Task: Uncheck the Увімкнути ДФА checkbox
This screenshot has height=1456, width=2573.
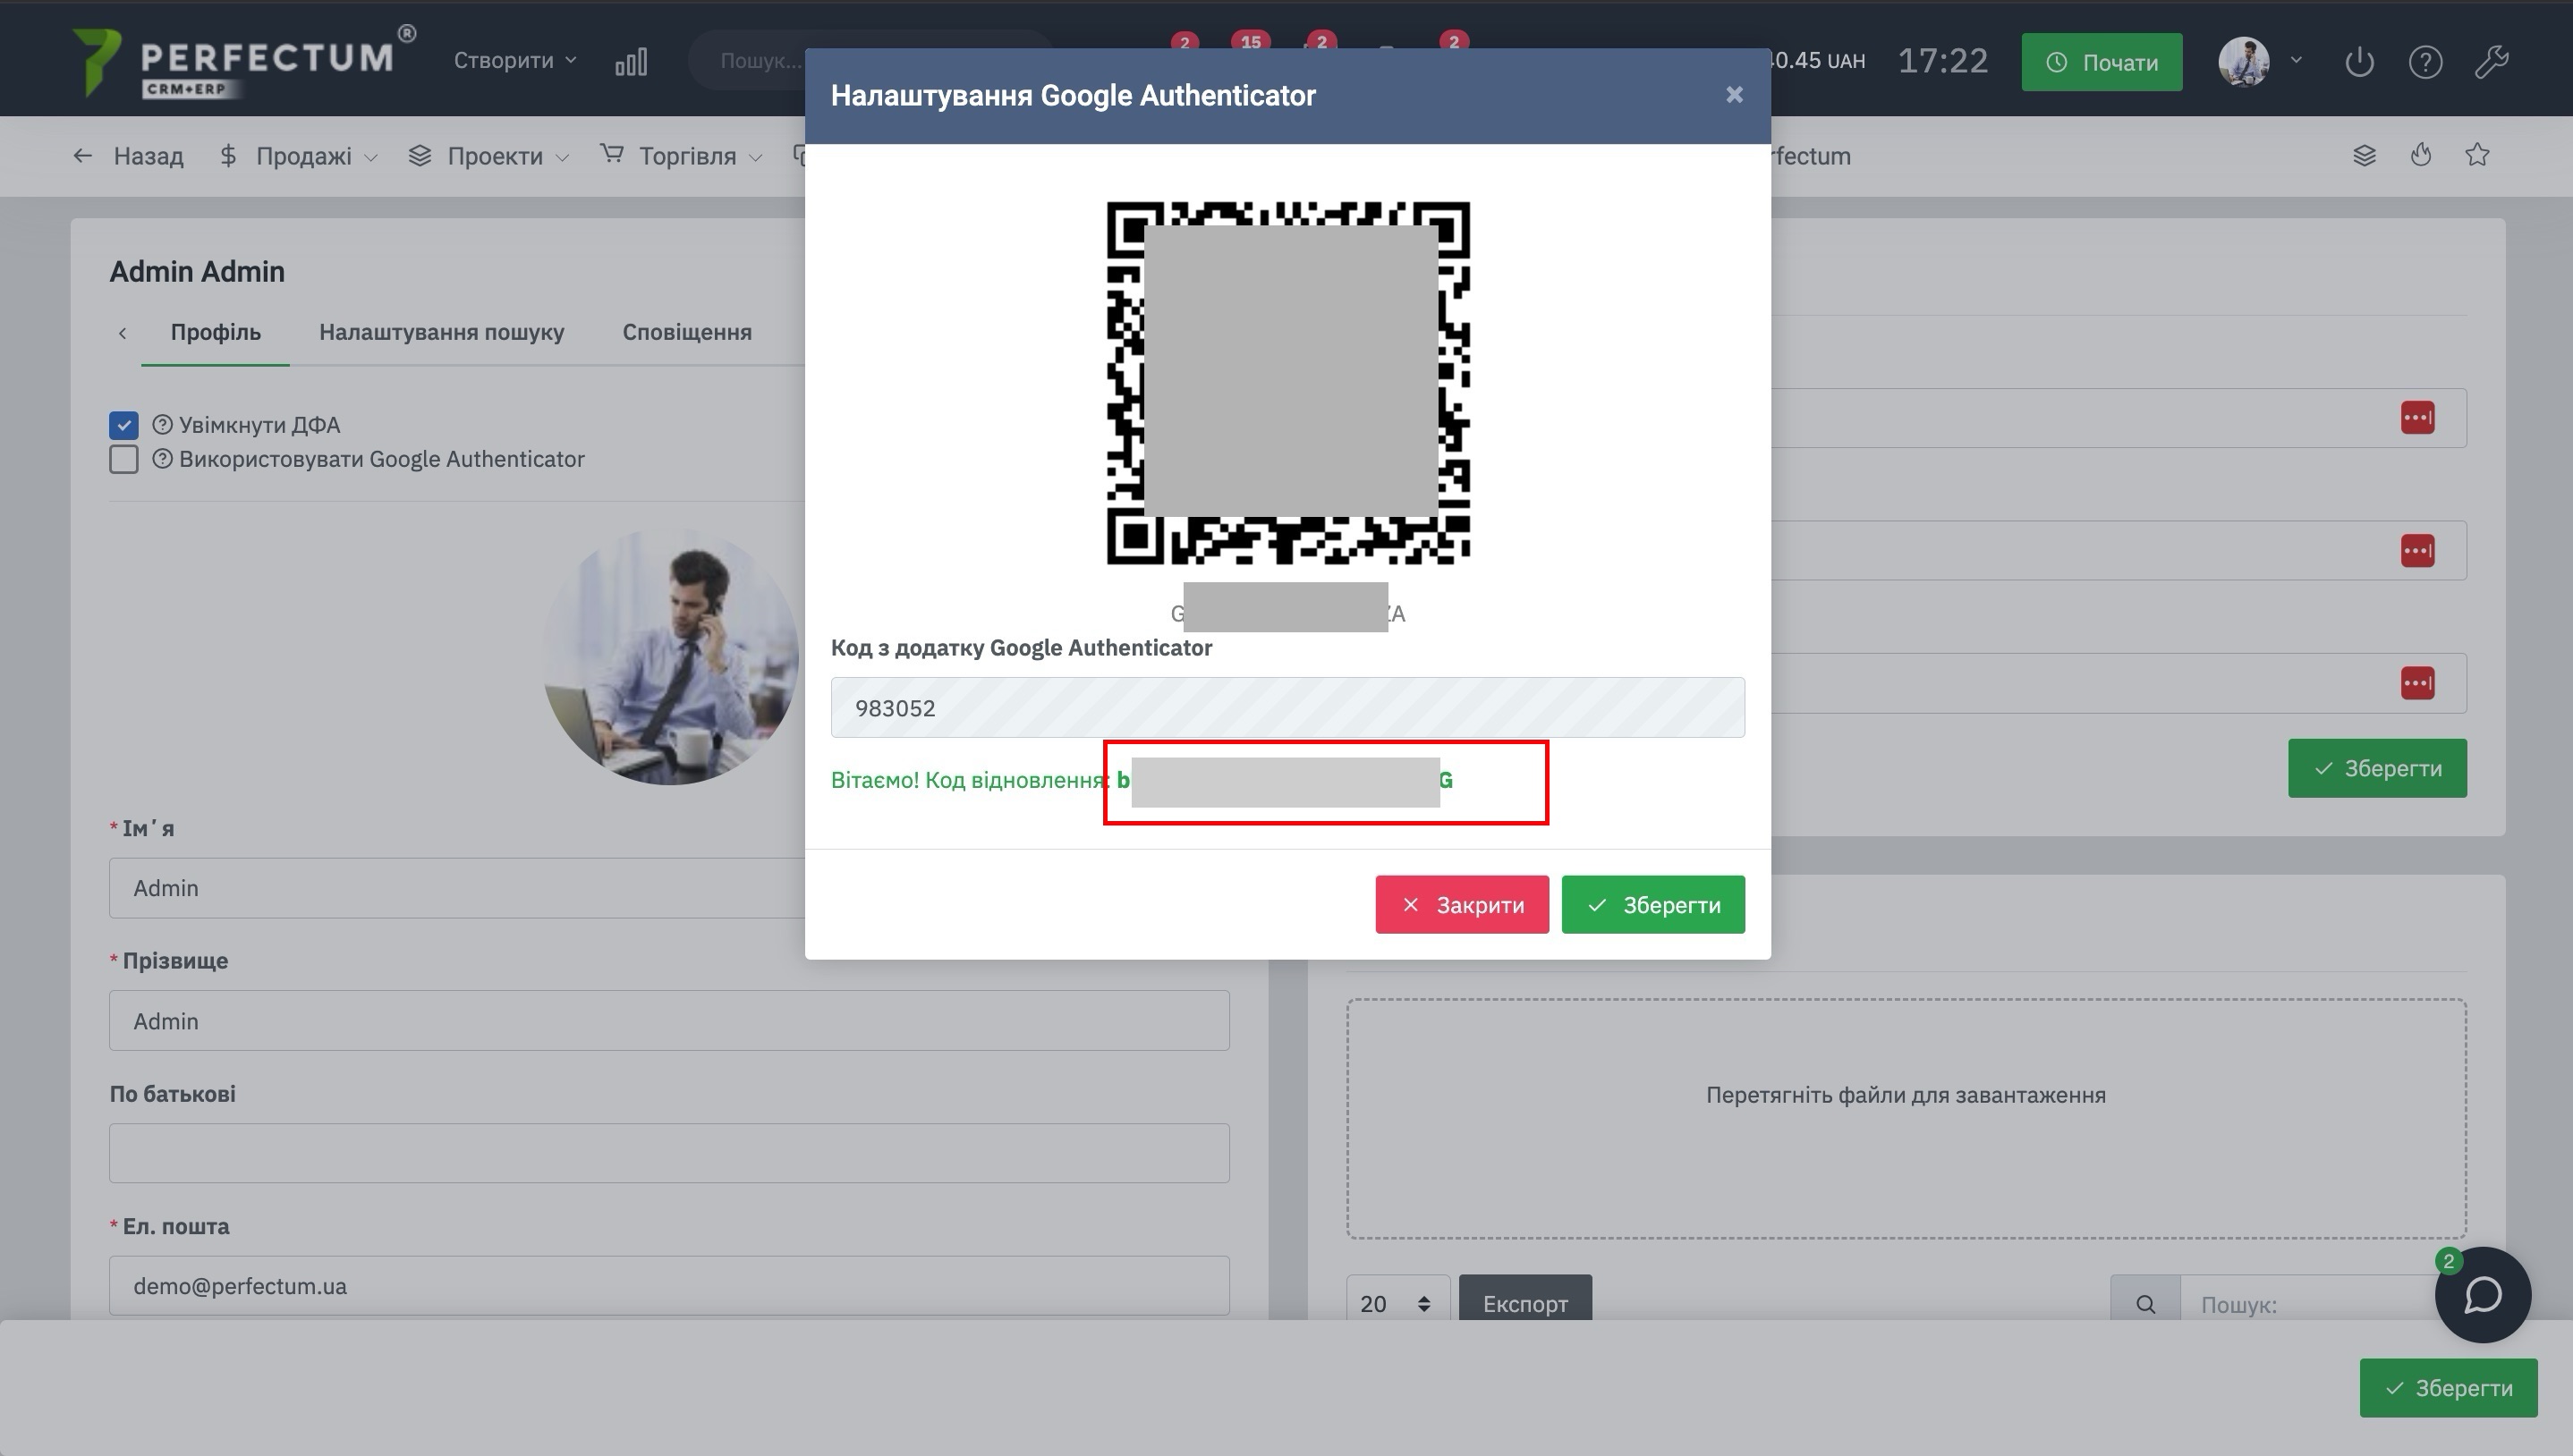Action: point(124,425)
